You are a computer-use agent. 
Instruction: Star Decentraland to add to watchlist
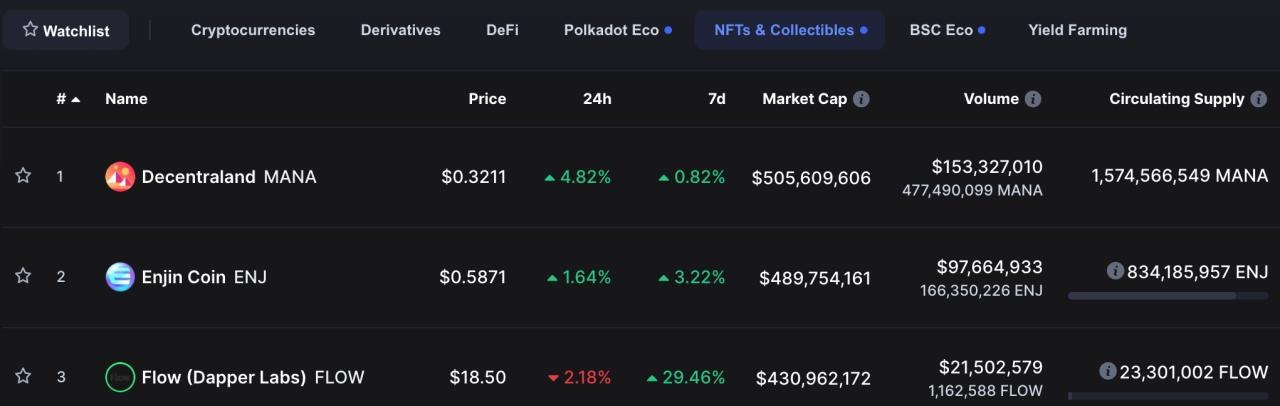23,176
